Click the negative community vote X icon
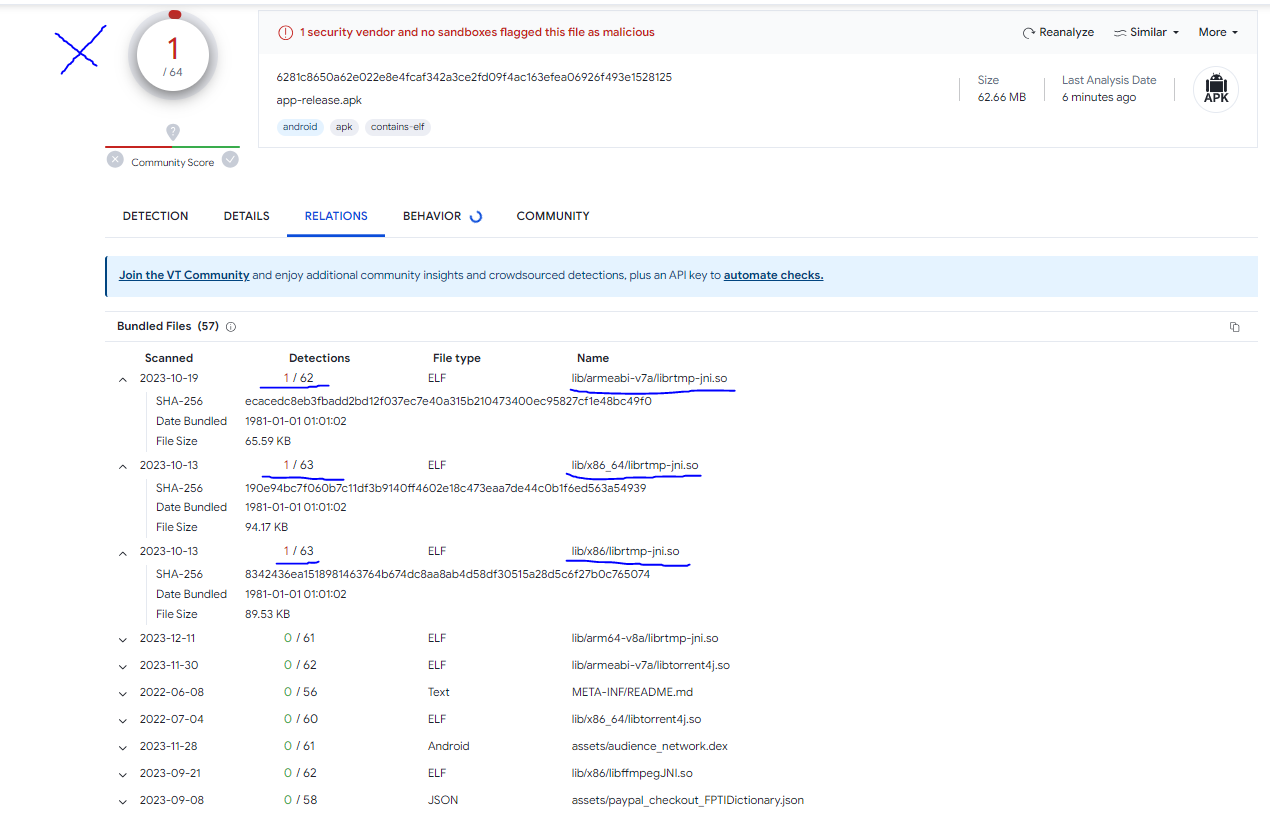This screenshot has width=1270, height=825. (115, 159)
